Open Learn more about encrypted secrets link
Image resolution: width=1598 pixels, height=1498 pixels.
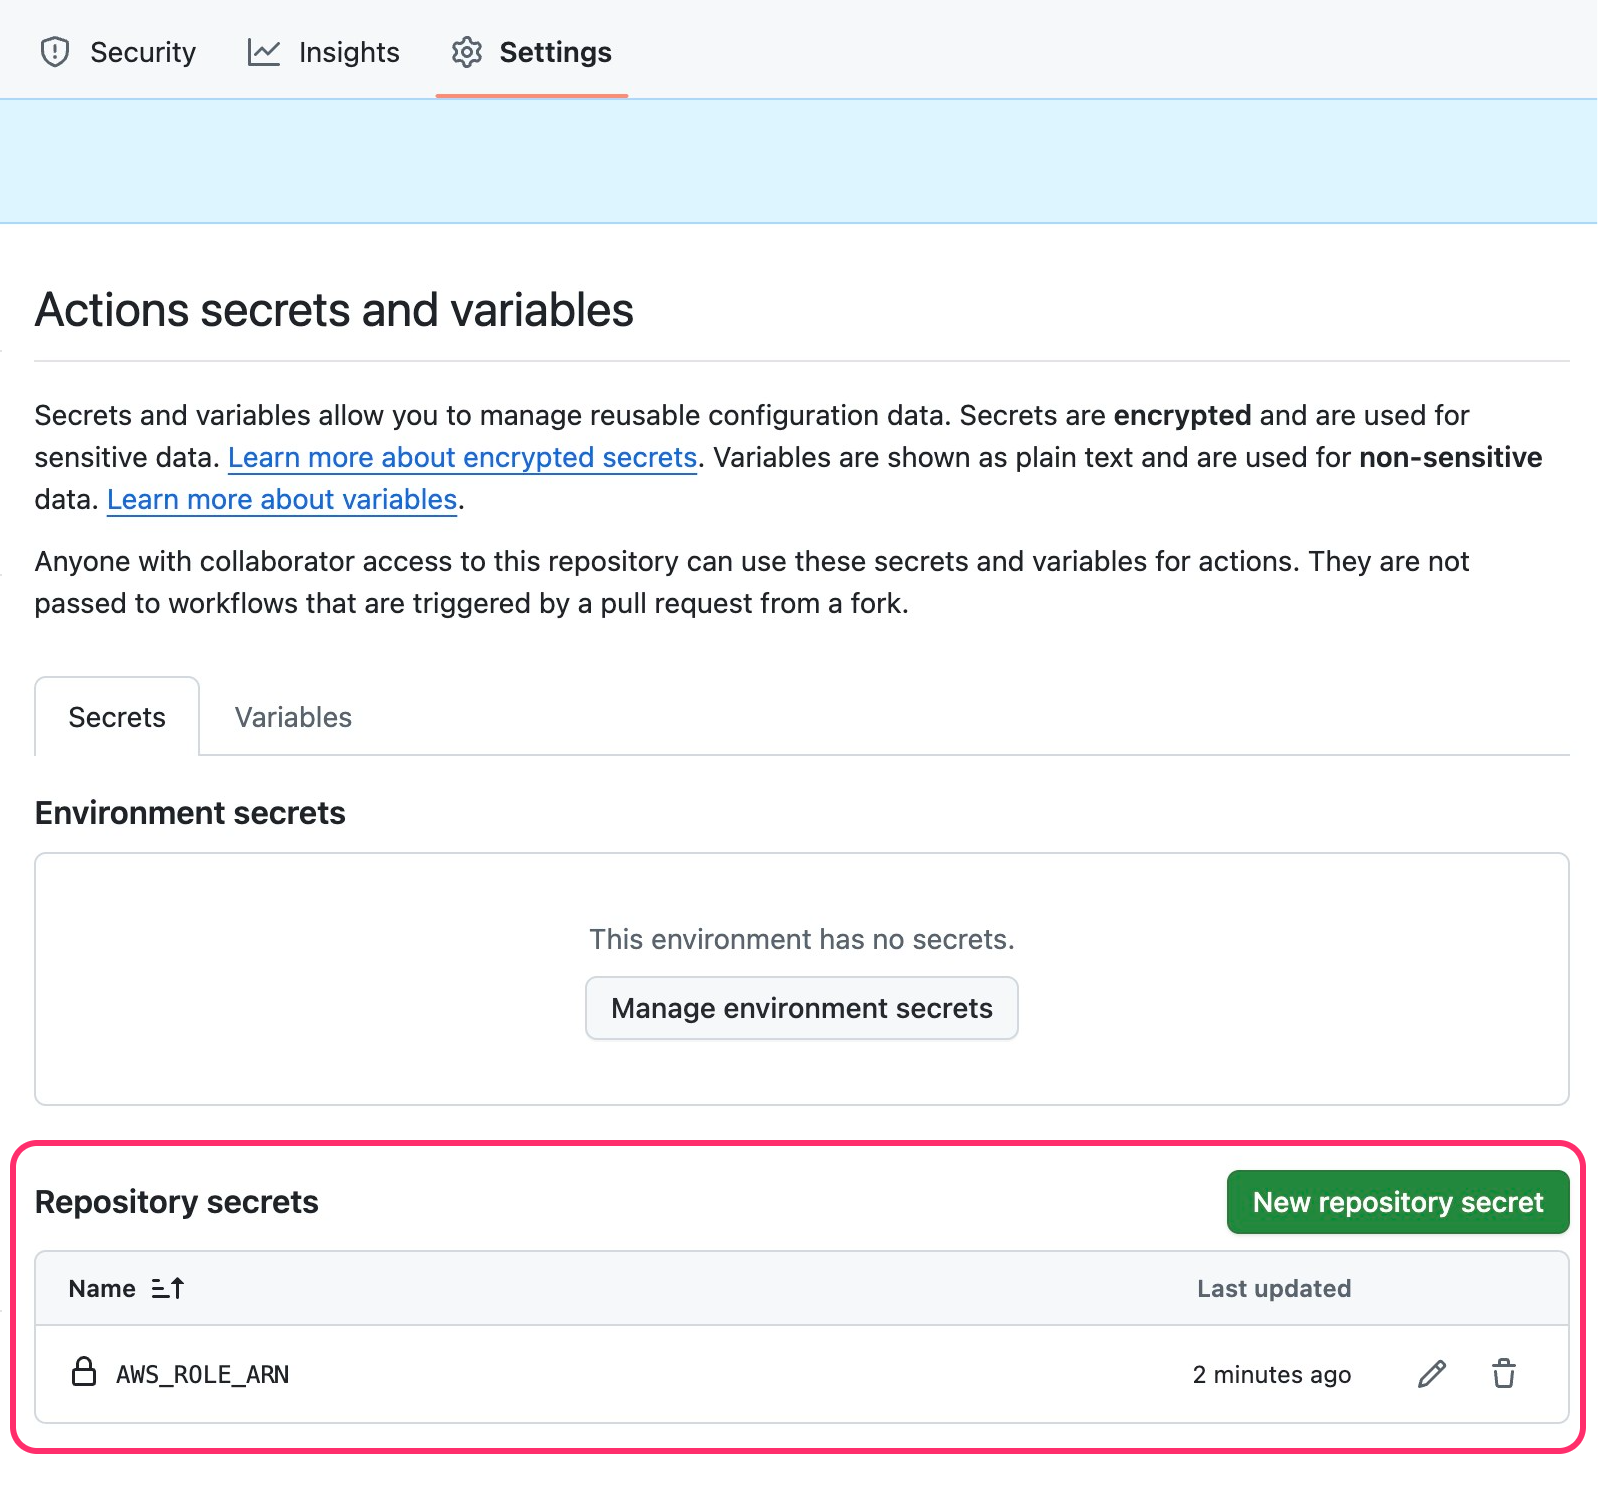[462, 457]
